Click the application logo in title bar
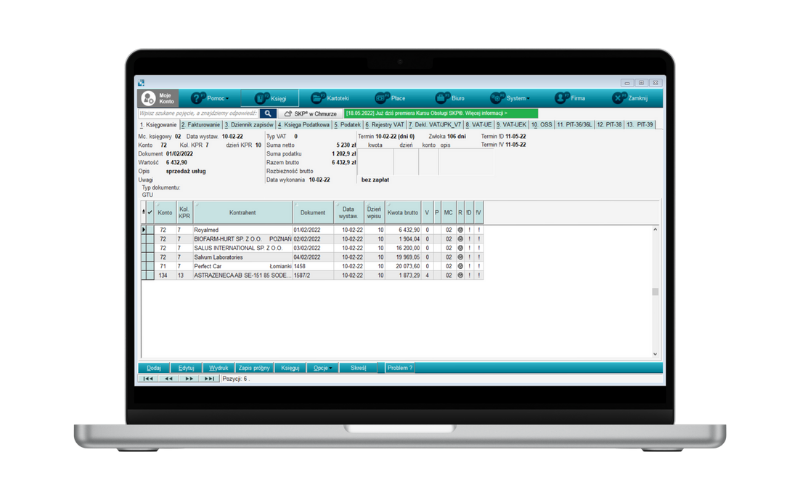800x500 pixels. 141,83
